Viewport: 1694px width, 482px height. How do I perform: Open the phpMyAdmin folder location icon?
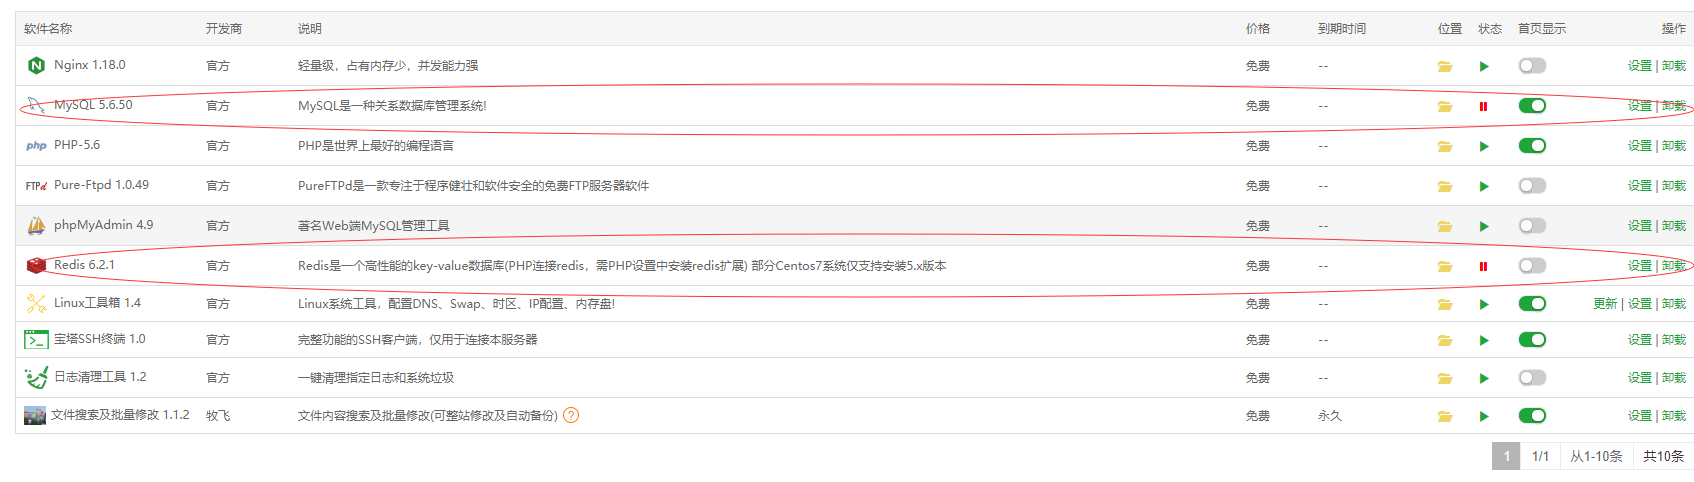pyautogui.click(x=1445, y=227)
